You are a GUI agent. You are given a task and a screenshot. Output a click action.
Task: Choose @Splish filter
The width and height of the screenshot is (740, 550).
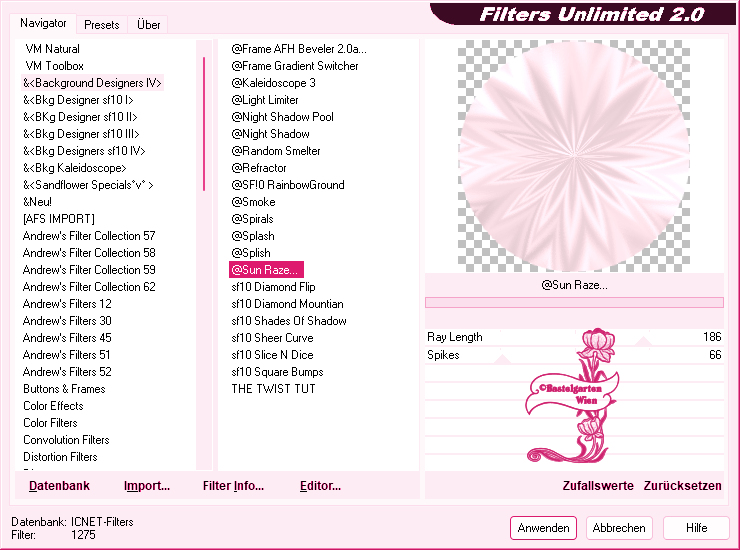(x=251, y=253)
